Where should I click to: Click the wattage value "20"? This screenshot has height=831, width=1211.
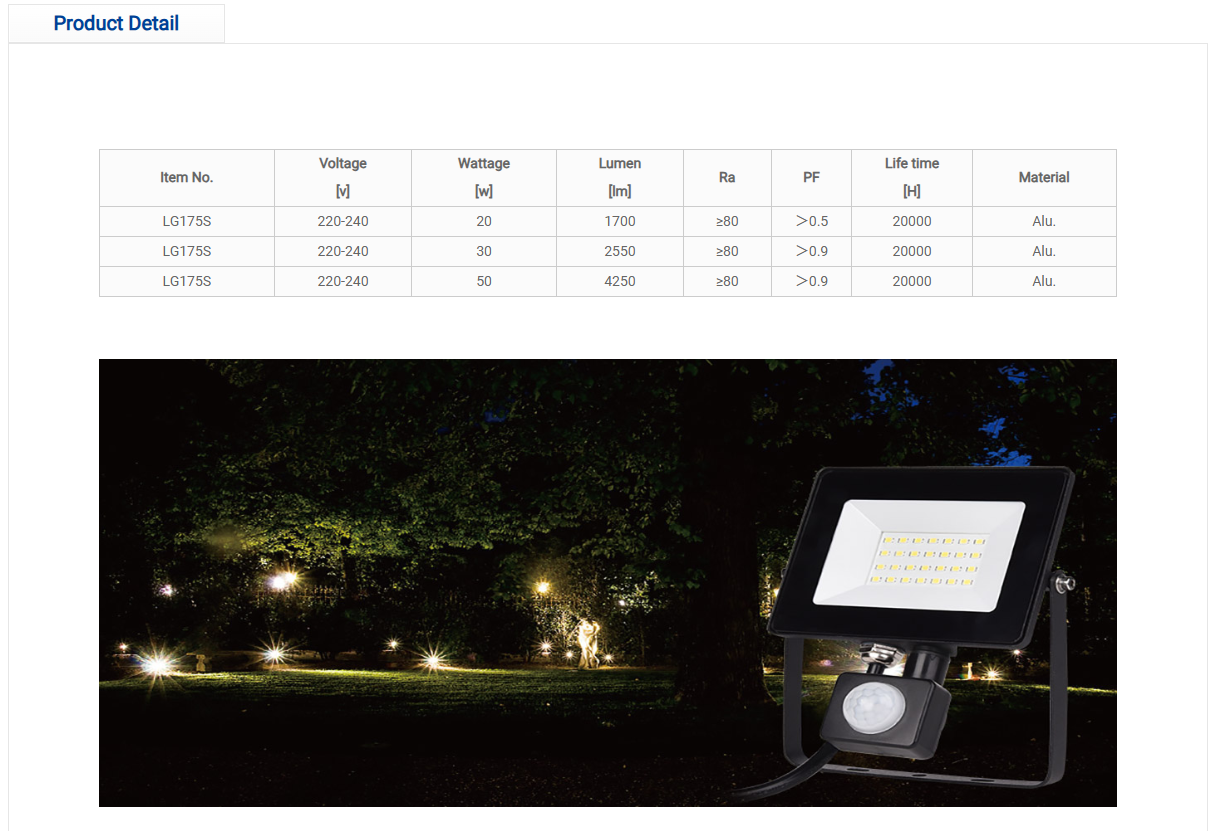pos(484,222)
